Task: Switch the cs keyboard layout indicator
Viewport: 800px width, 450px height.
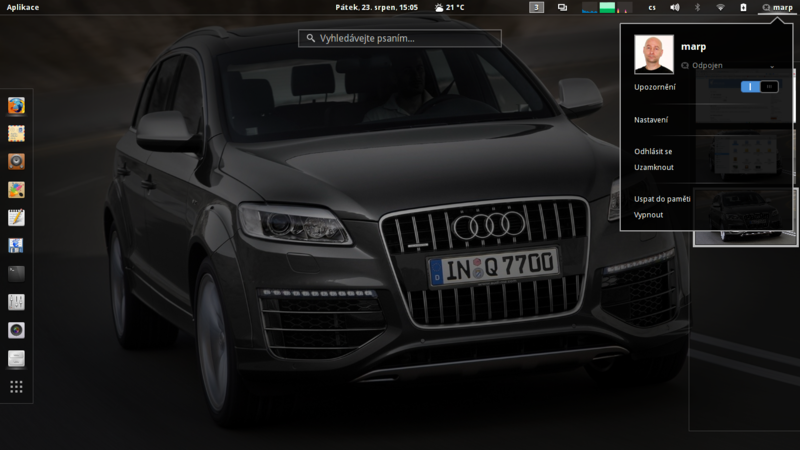Action: 652,7
